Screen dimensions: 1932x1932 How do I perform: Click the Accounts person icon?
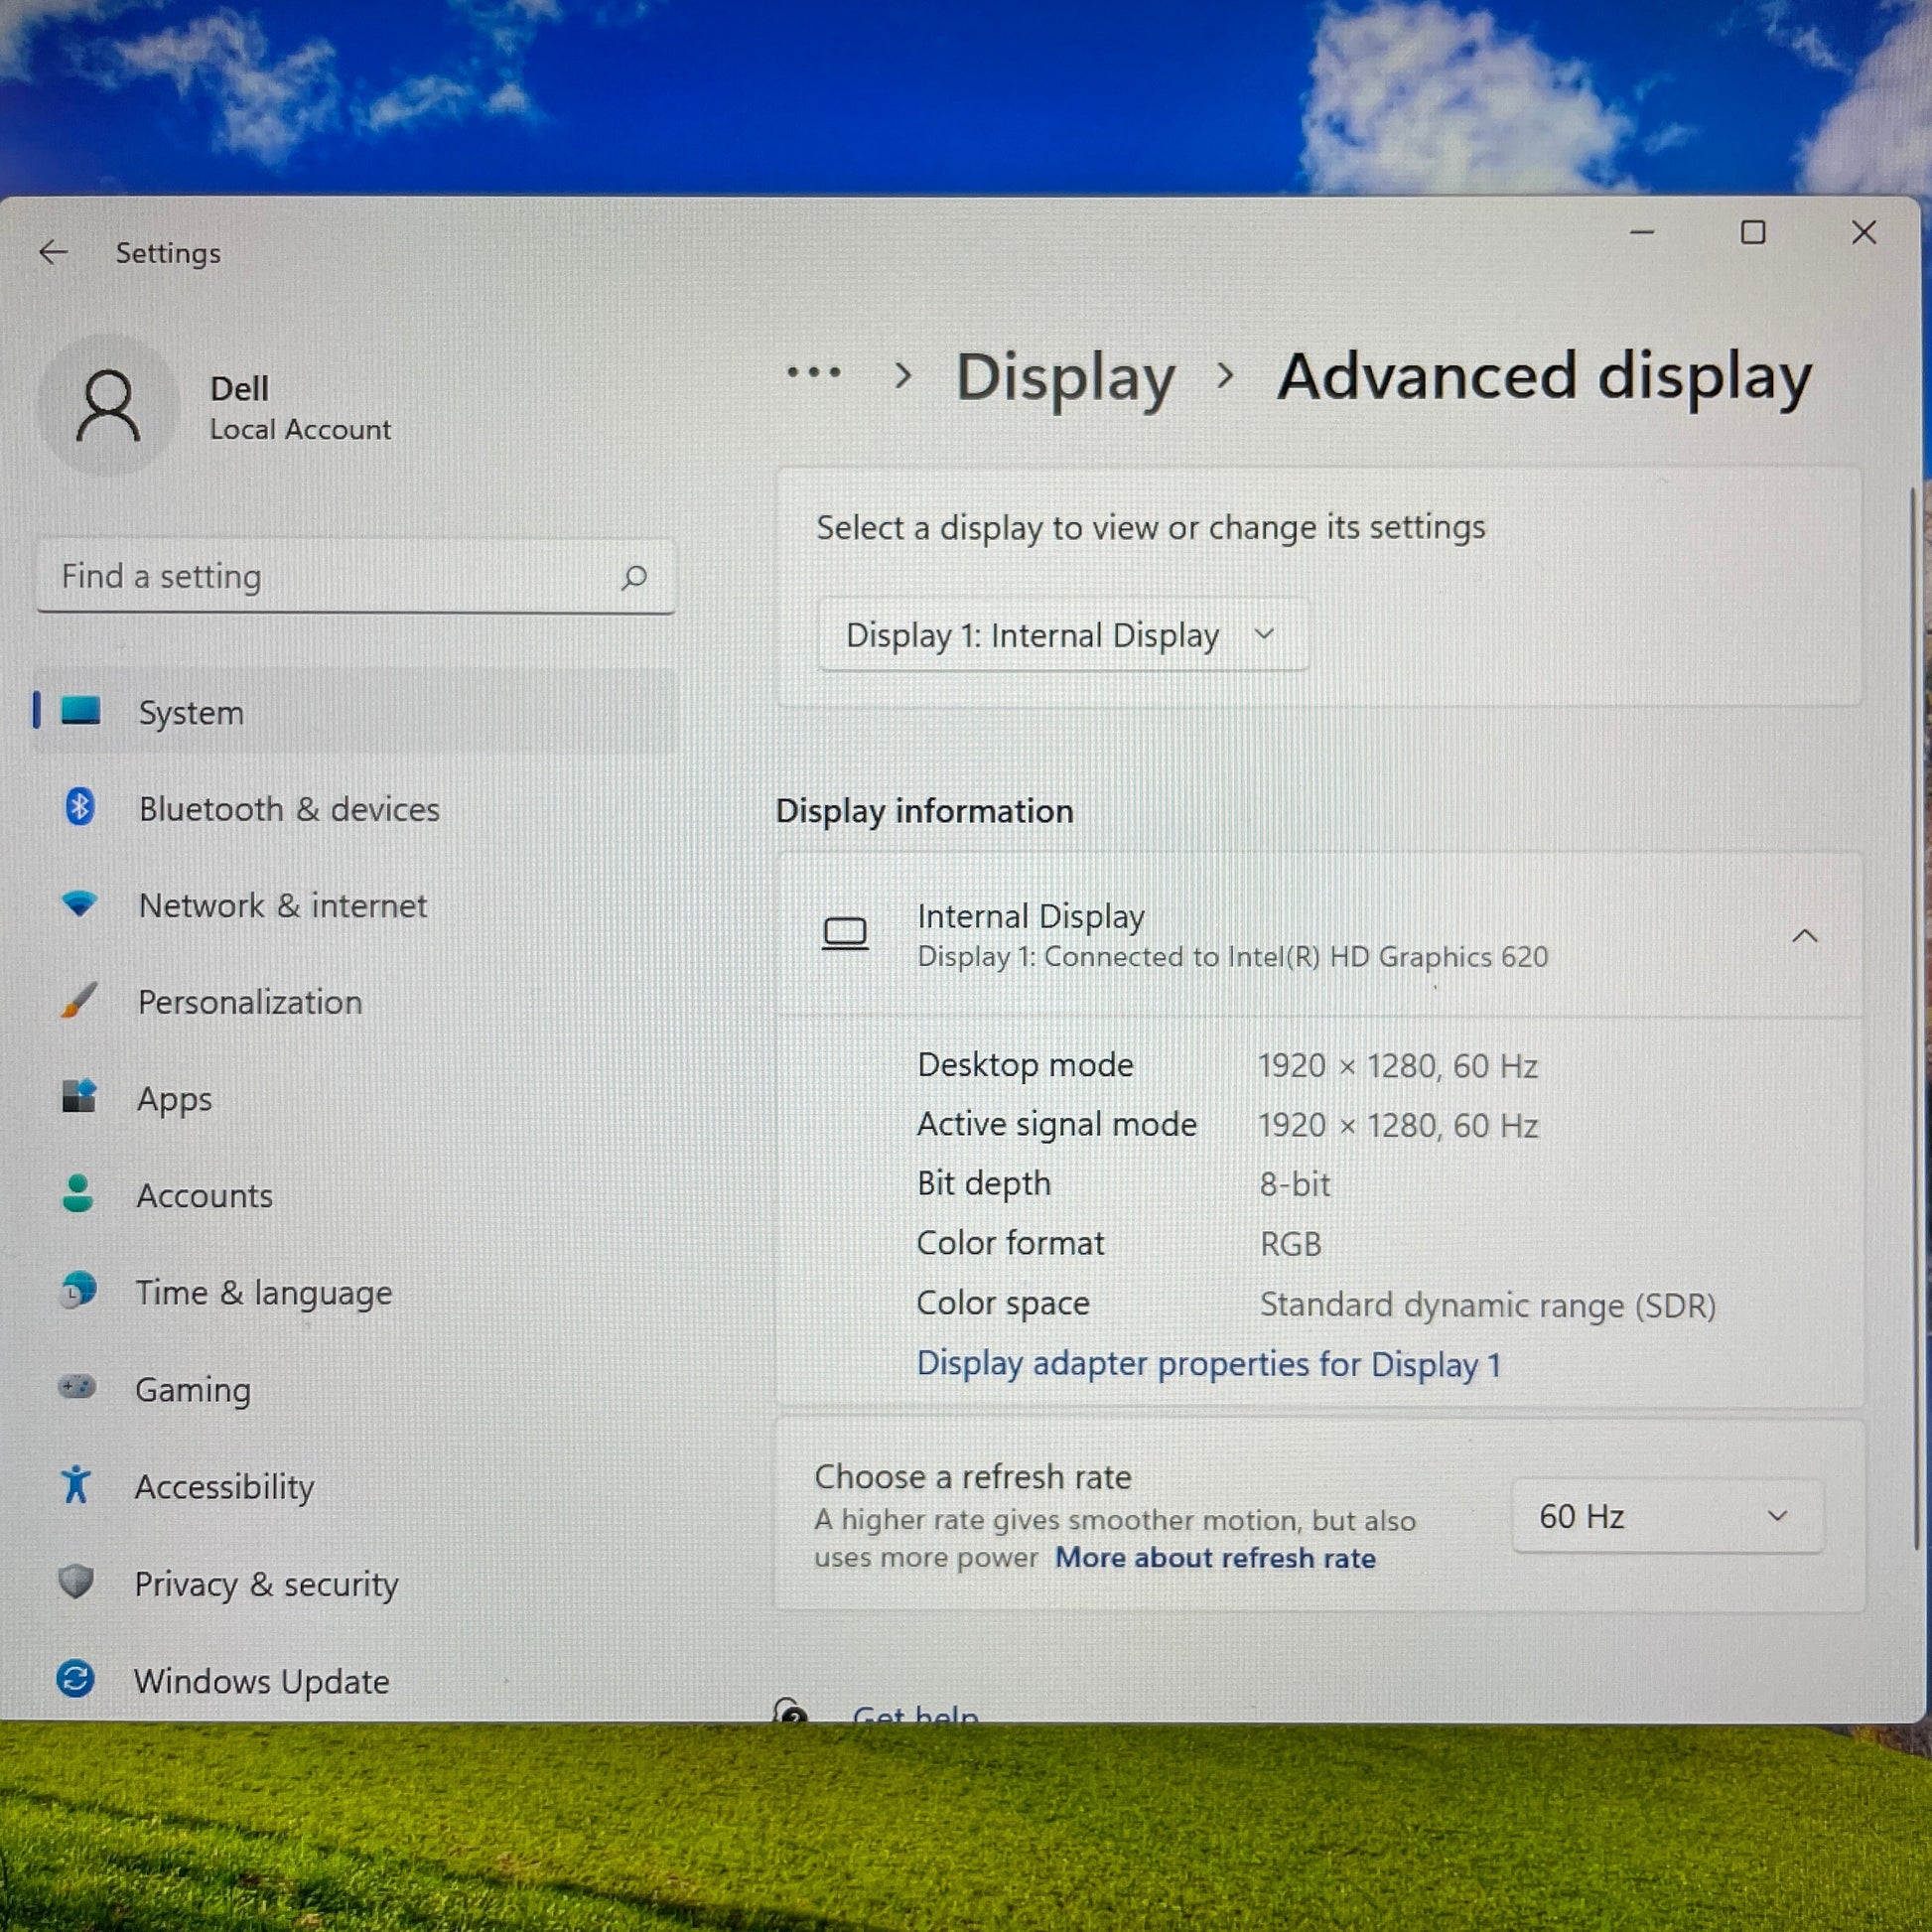(78, 1193)
